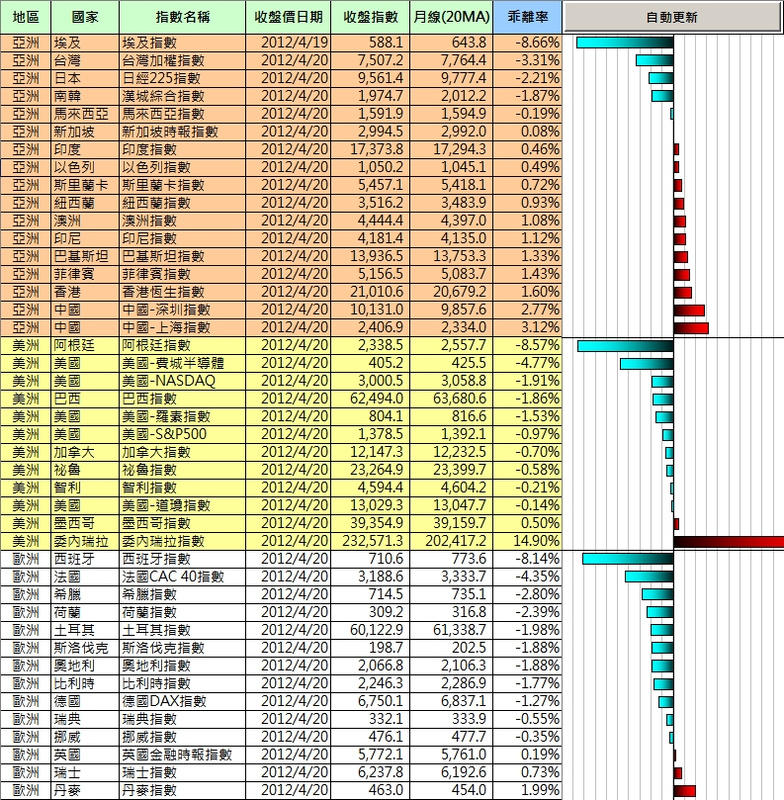Click the 斯里蘭卡指數 cell
This screenshot has height=800, width=784.
point(182,185)
